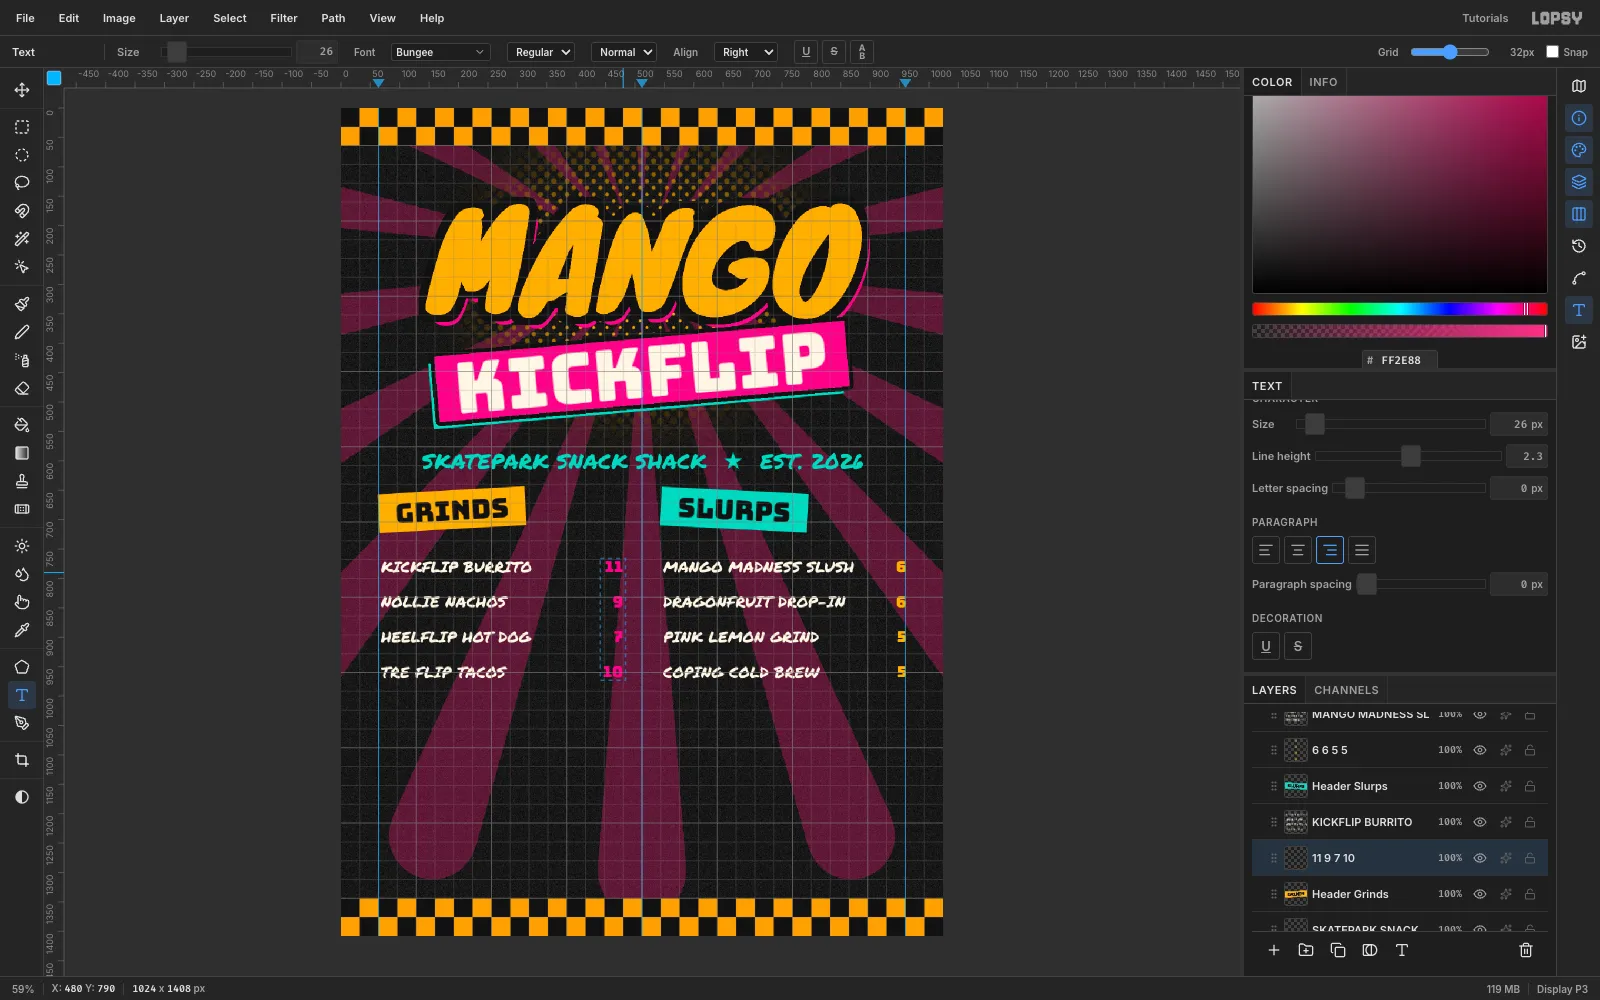Select the Magic Wand tool

tap(22, 239)
